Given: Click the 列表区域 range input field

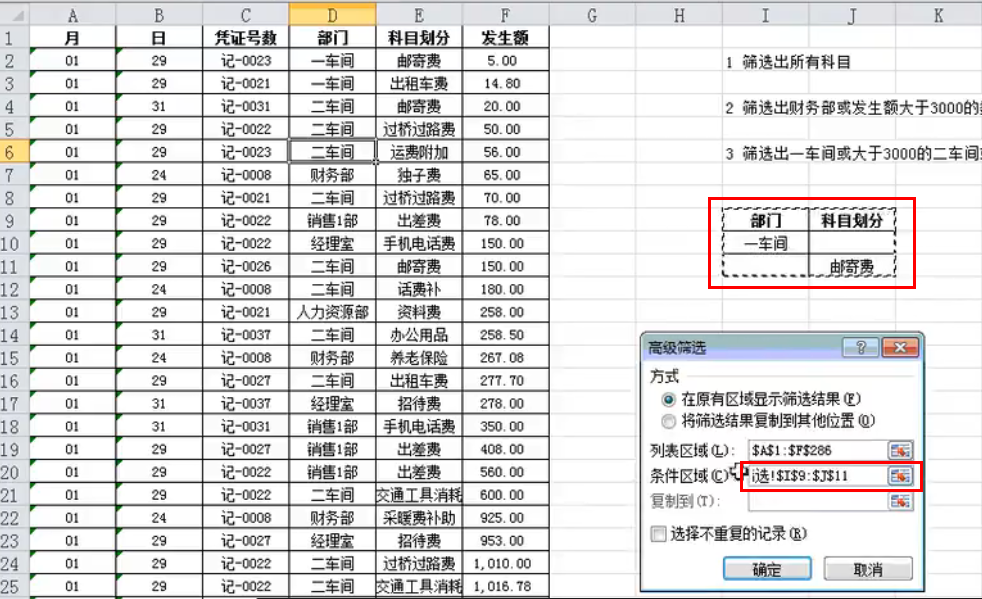Looking at the screenshot, I should pyautogui.click(x=815, y=451).
